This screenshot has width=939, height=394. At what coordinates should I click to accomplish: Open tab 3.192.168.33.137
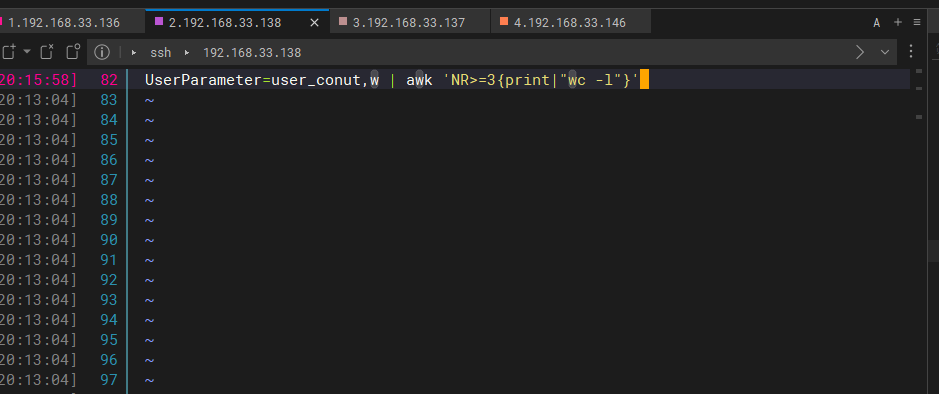click(409, 23)
